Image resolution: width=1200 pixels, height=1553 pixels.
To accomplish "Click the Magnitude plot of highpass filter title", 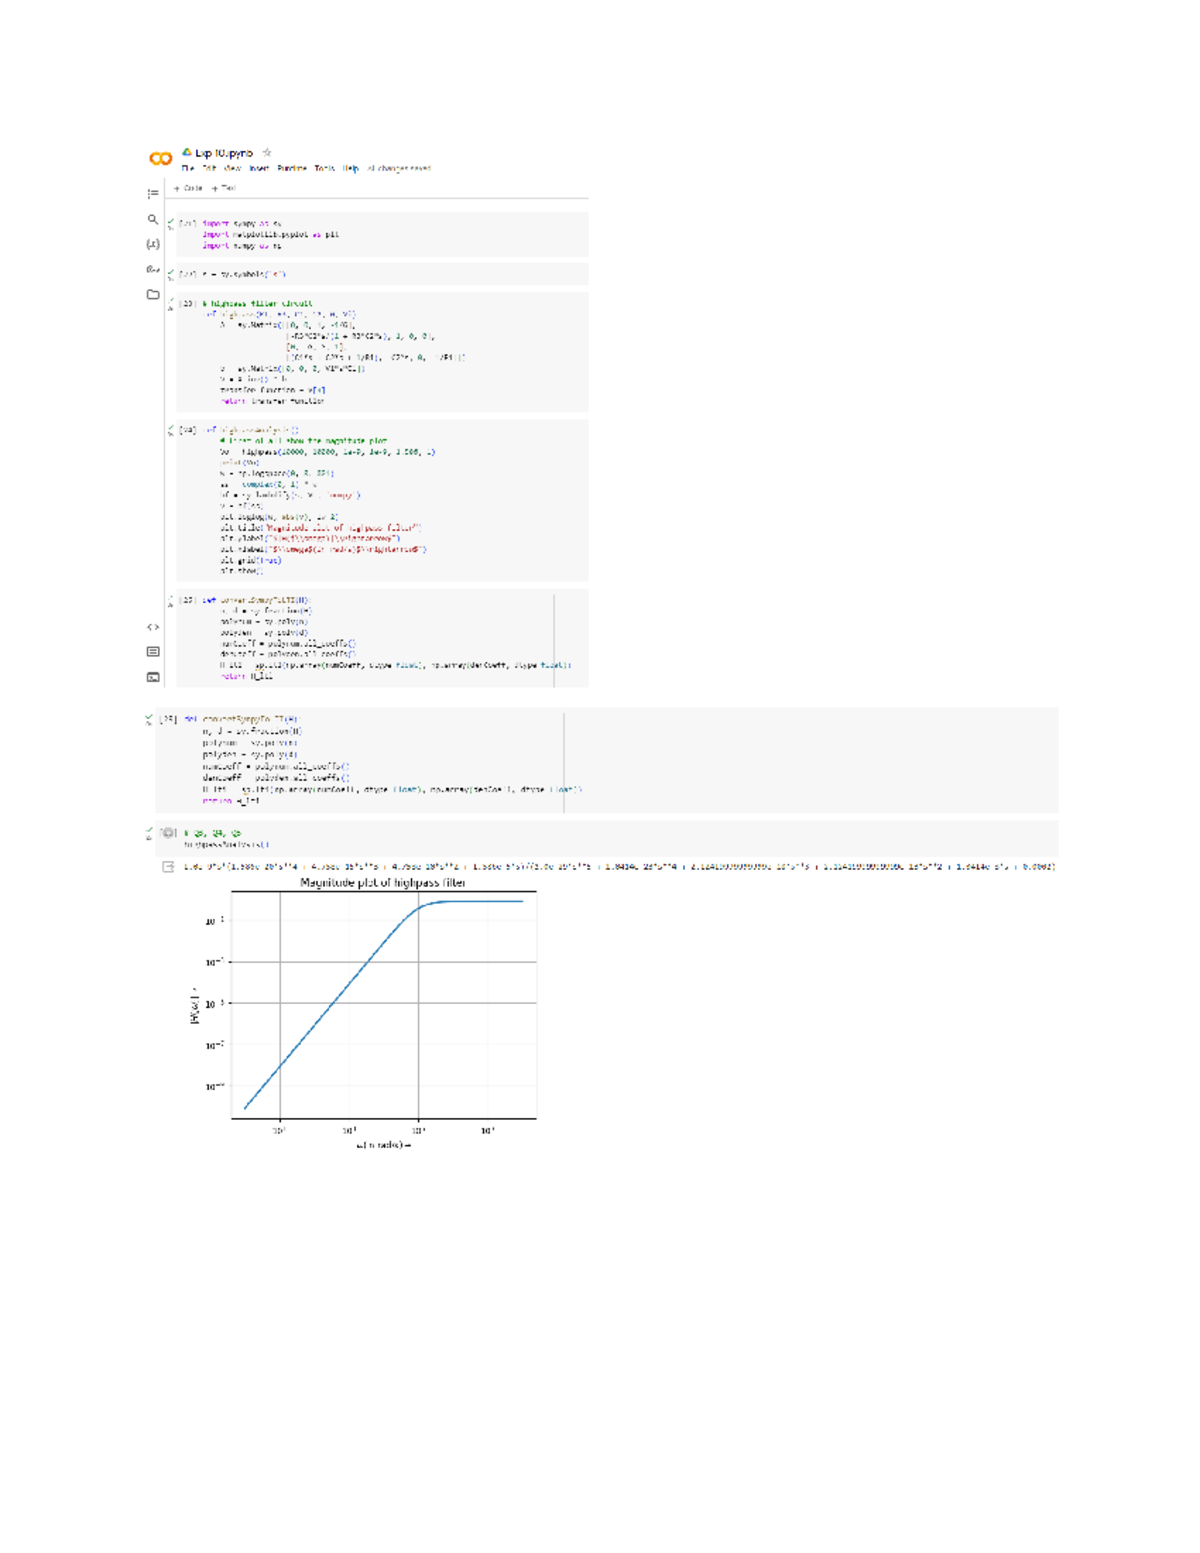I will tap(383, 883).
